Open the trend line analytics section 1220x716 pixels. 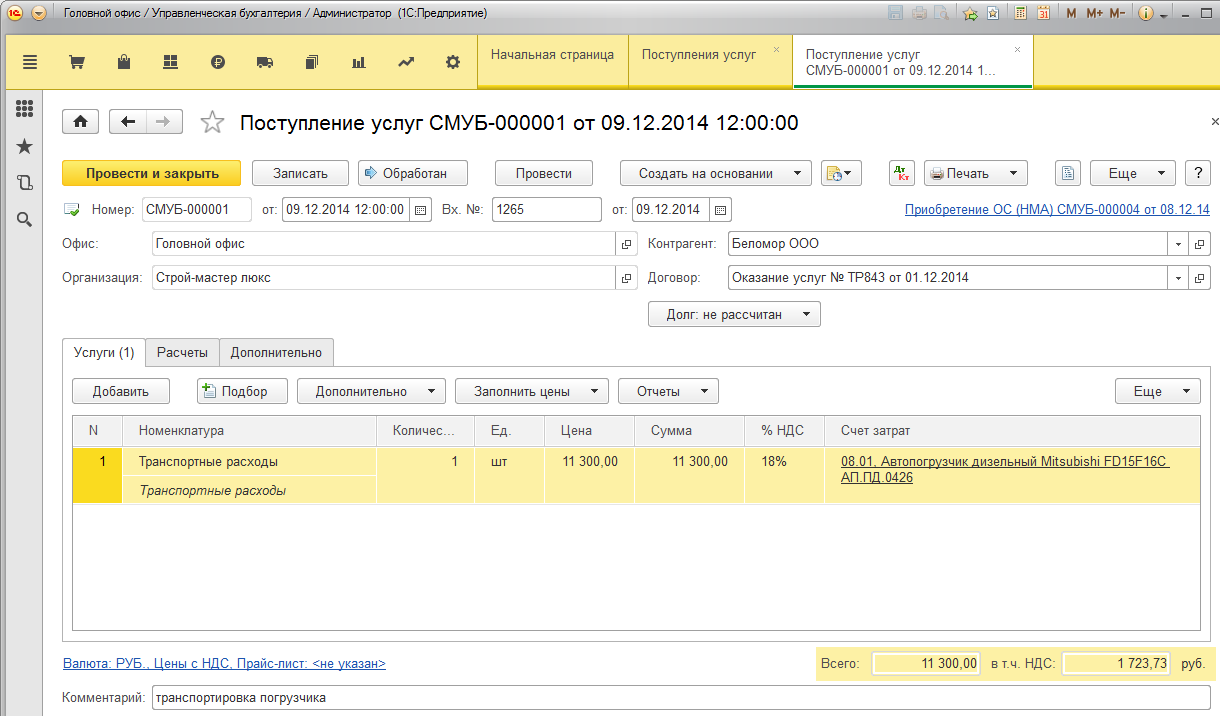pyautogui.click(x=406, y=62)
